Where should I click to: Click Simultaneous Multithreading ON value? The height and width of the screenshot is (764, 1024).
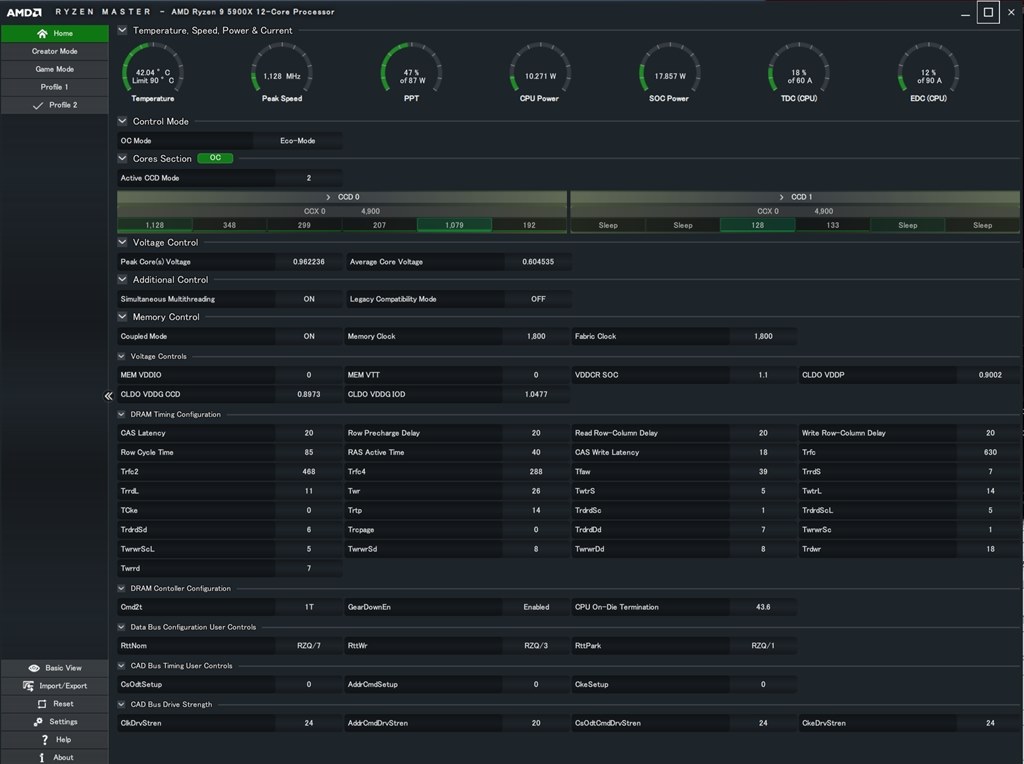[x=309, y=299]
